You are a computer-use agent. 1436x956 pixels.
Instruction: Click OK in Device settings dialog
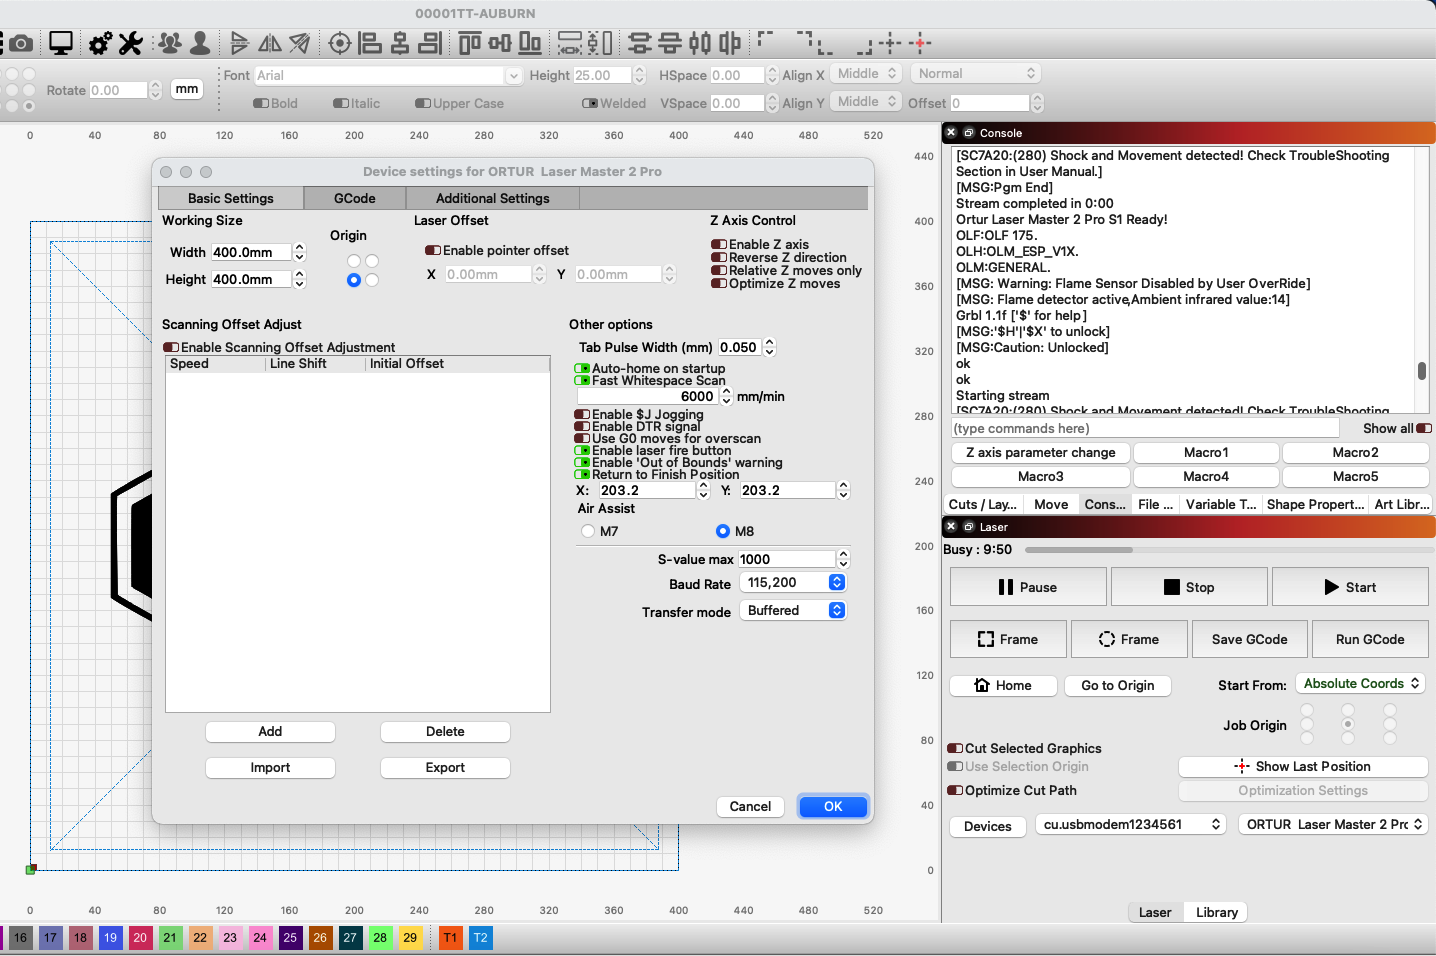point(833,806)
